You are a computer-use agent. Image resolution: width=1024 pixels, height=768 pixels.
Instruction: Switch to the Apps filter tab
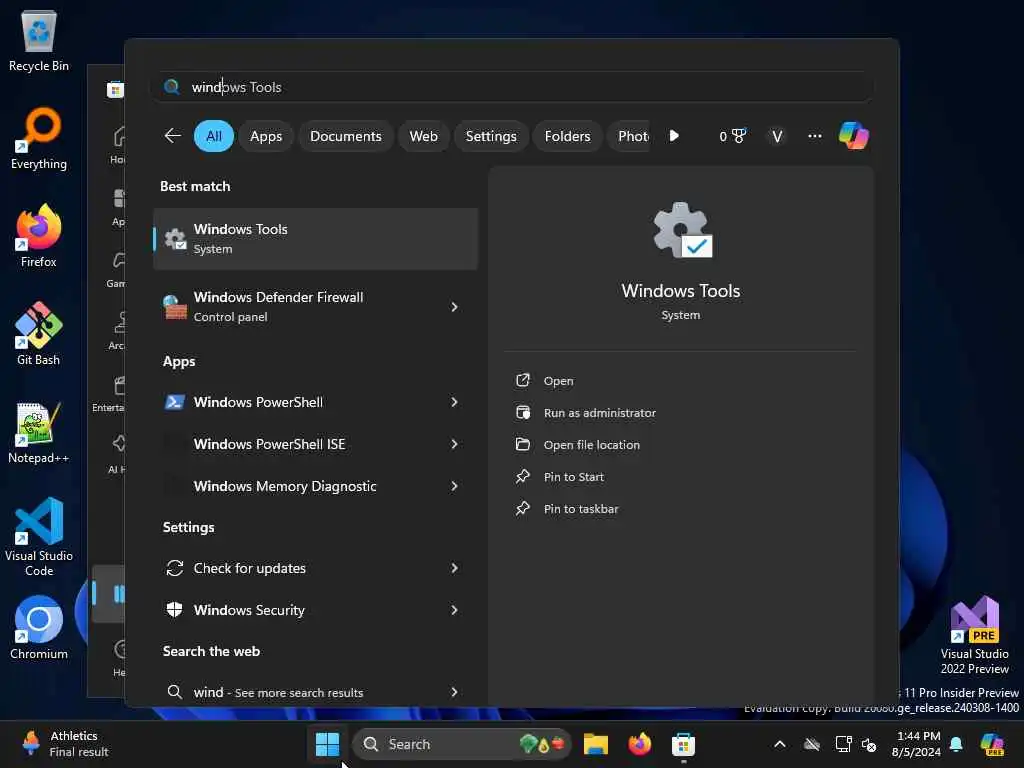pos(266,136)
